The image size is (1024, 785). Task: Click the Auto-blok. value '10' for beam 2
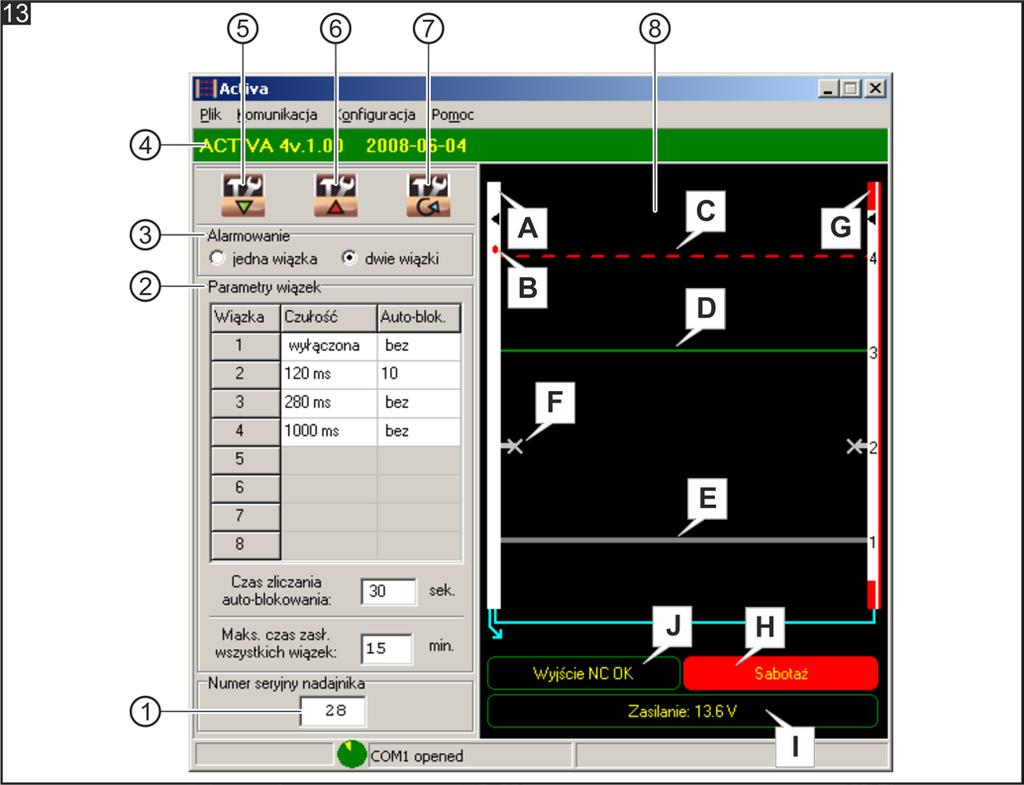tap(419, 374)
